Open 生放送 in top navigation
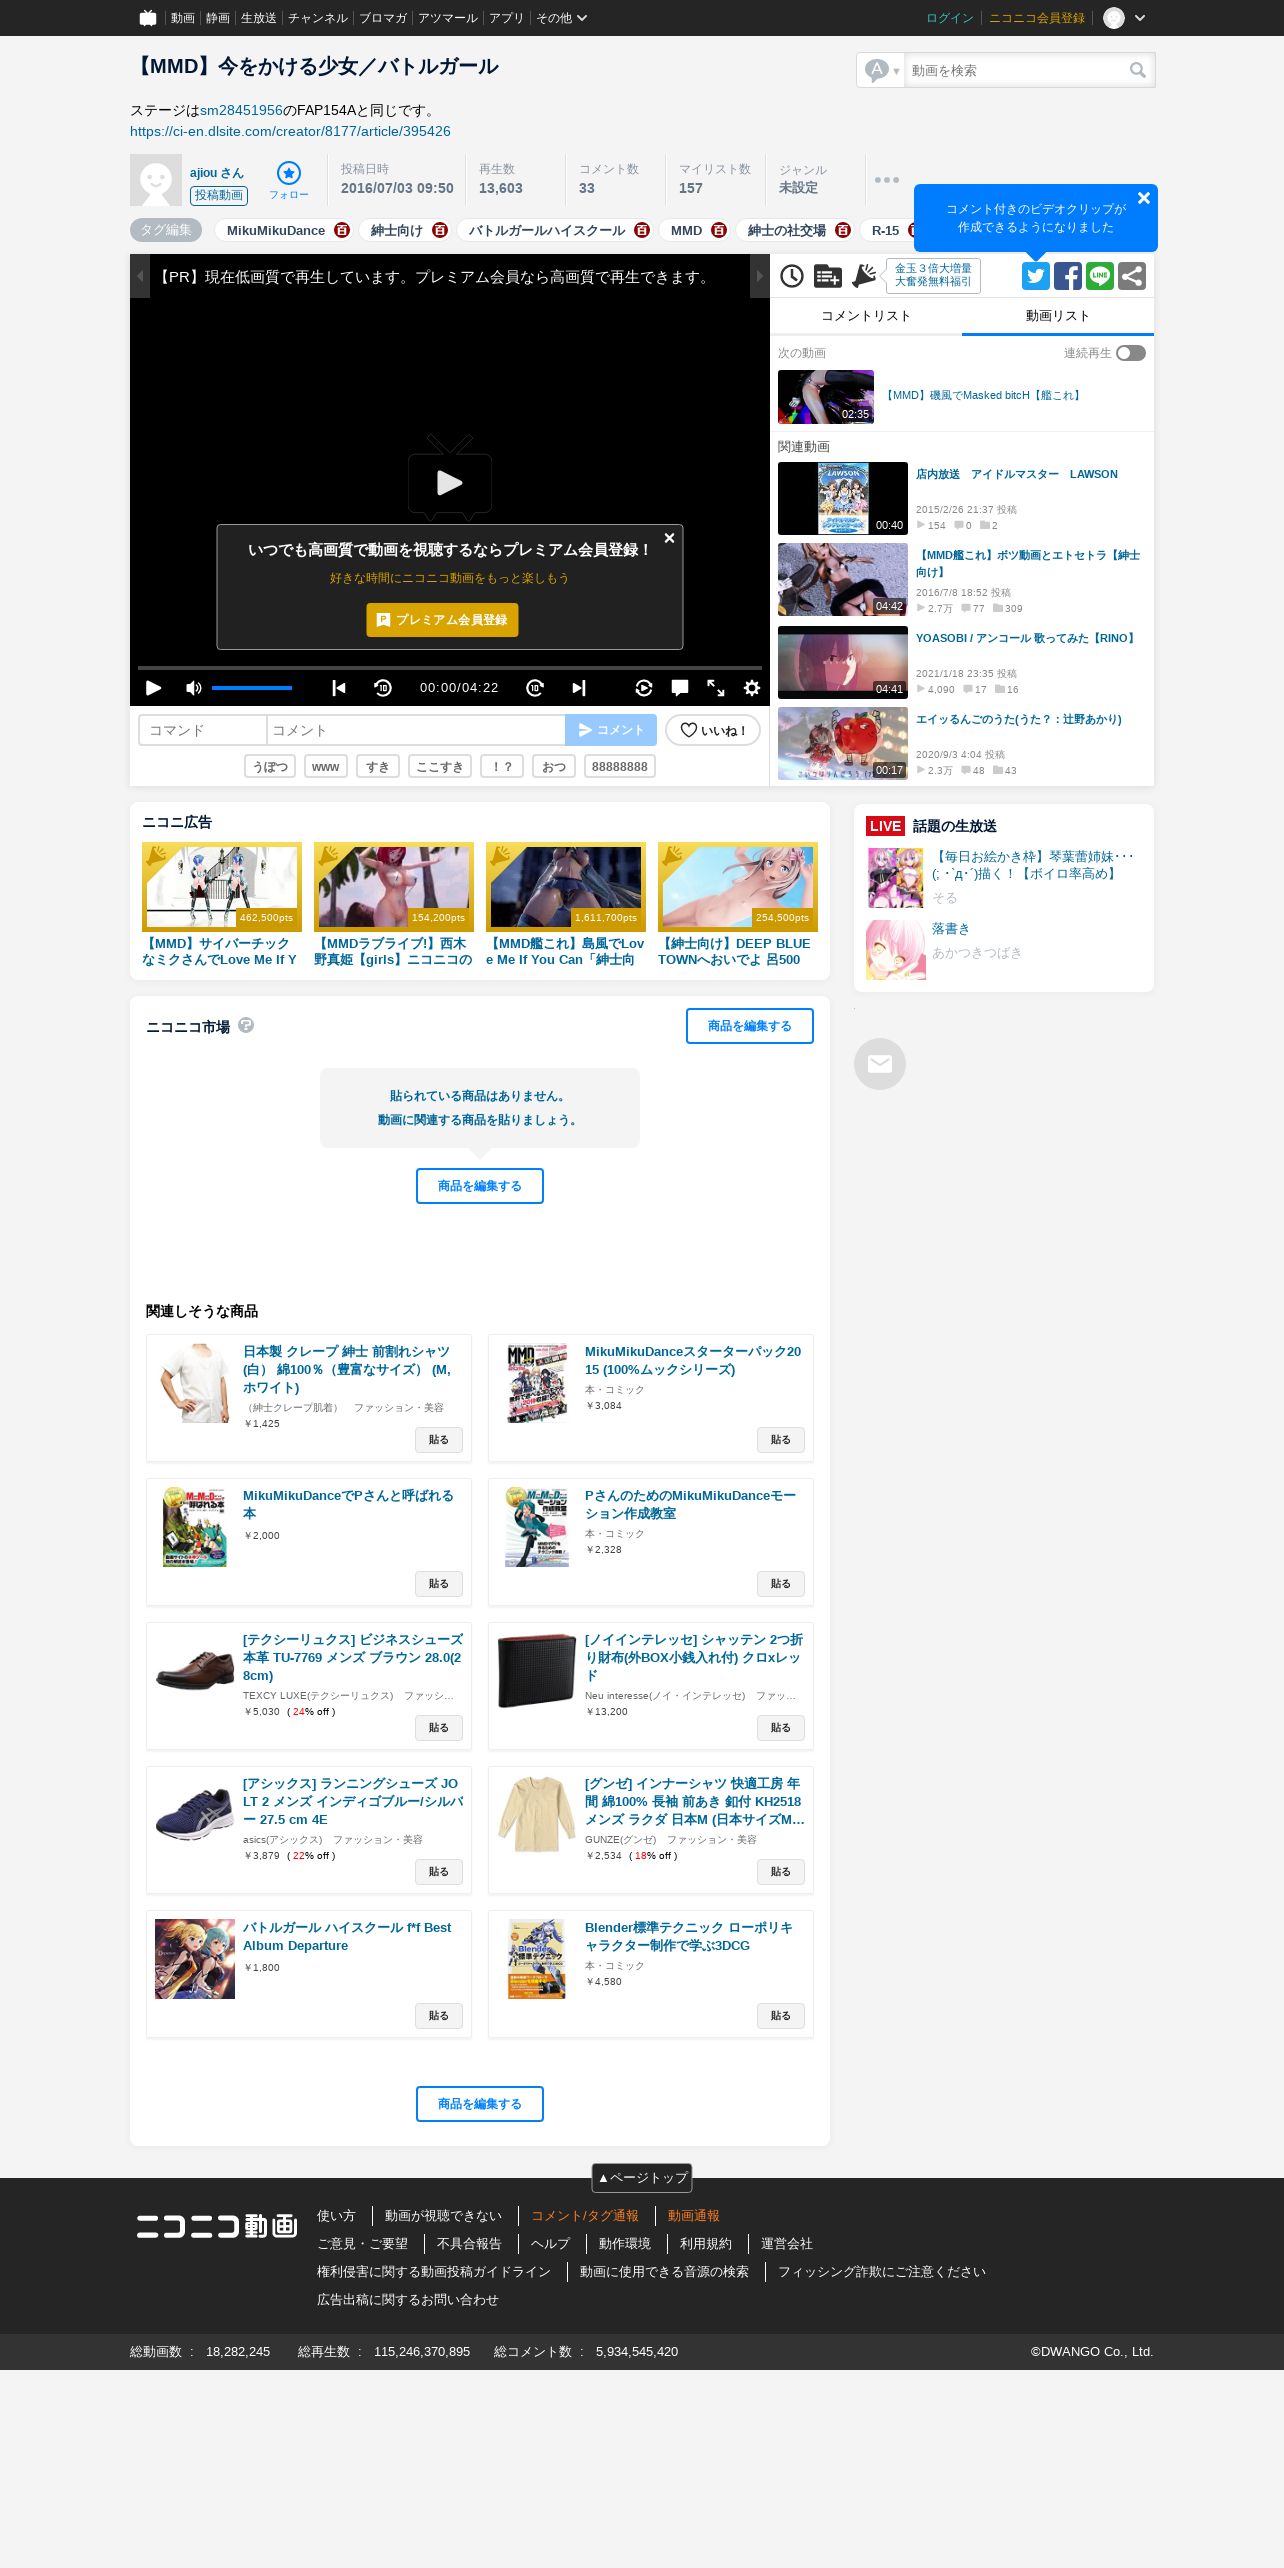Viewport: 1284px width, 2568px height. click(258, 18)
